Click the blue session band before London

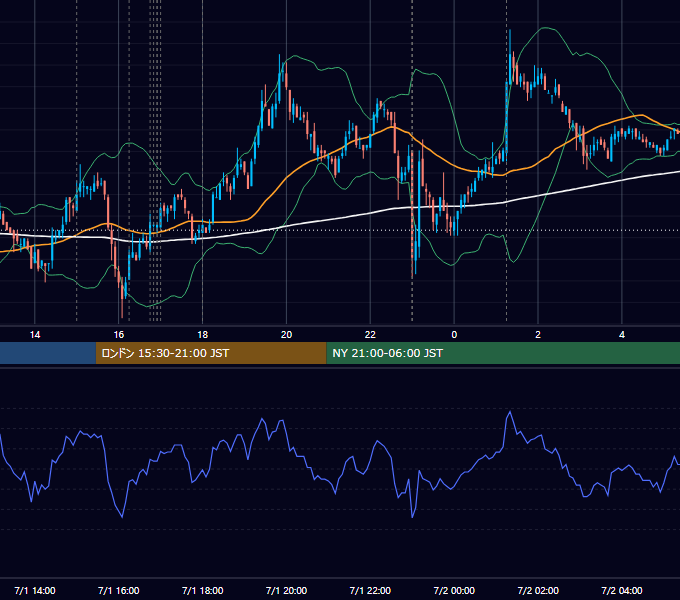pyautogui.click(x=48, y=353)
